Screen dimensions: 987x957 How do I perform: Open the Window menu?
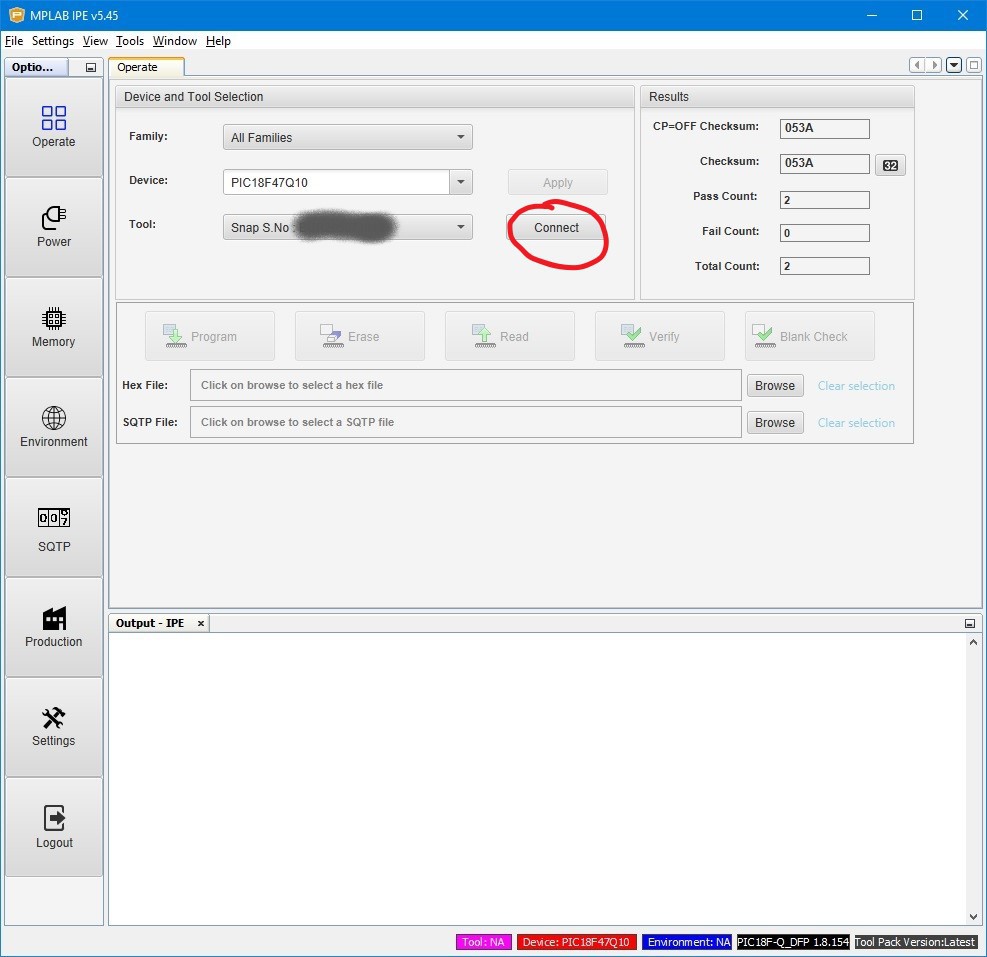pyautogui.click(x=174, y=41)
